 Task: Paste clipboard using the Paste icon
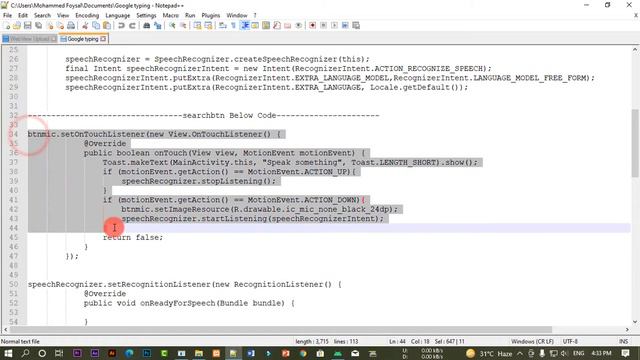tap(107, 25)
